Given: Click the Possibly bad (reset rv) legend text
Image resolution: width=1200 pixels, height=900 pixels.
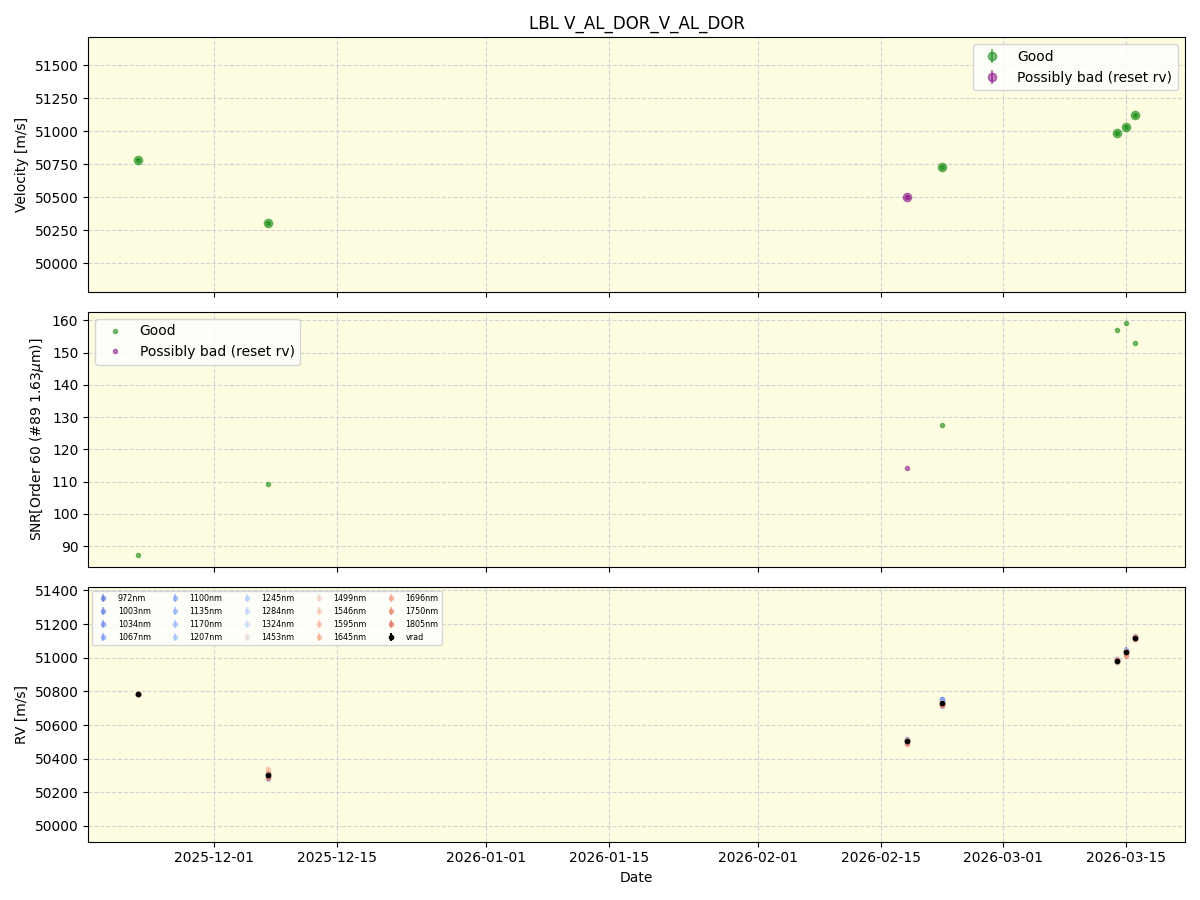Looking at the screenshot, I should [x=1093, y=77].
